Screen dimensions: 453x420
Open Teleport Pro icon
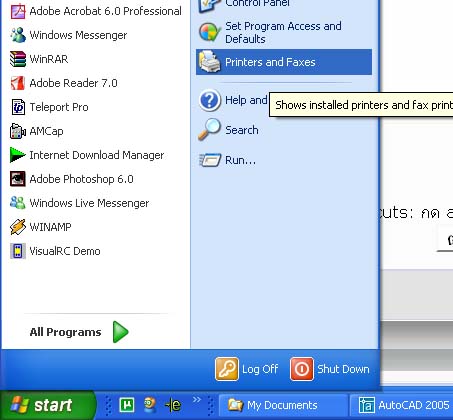pyautogui.click(x=18, y=107)
